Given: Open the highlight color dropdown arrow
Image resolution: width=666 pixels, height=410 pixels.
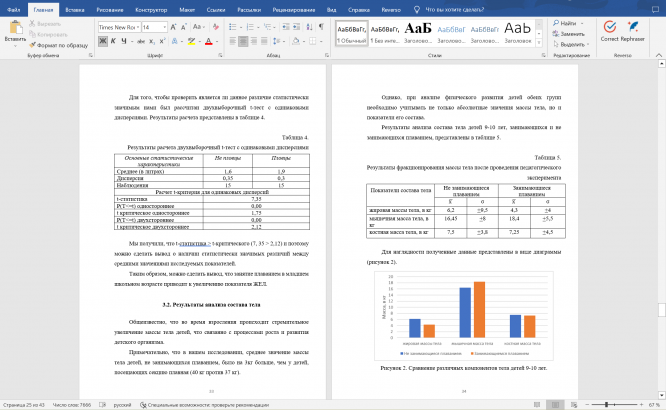Looking at the screenshot, I should [x=200, y=42].
